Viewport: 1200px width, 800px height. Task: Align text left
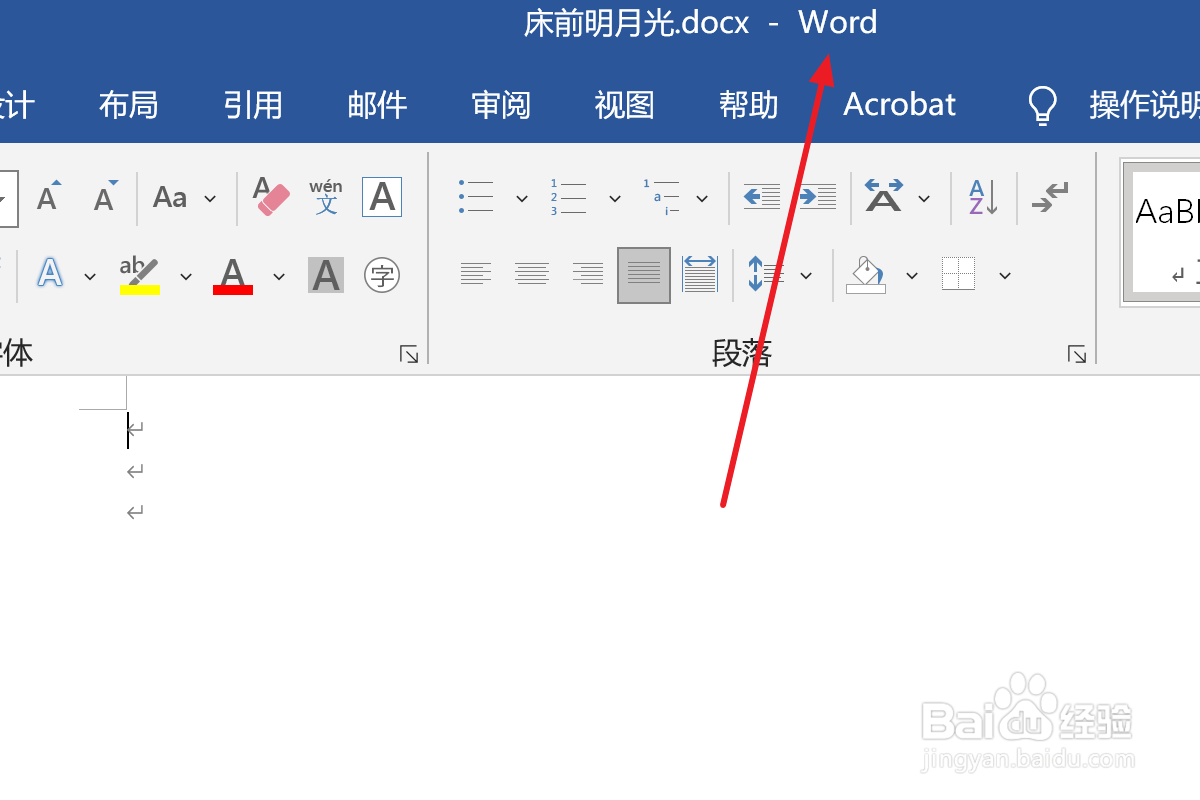point(476,273)
